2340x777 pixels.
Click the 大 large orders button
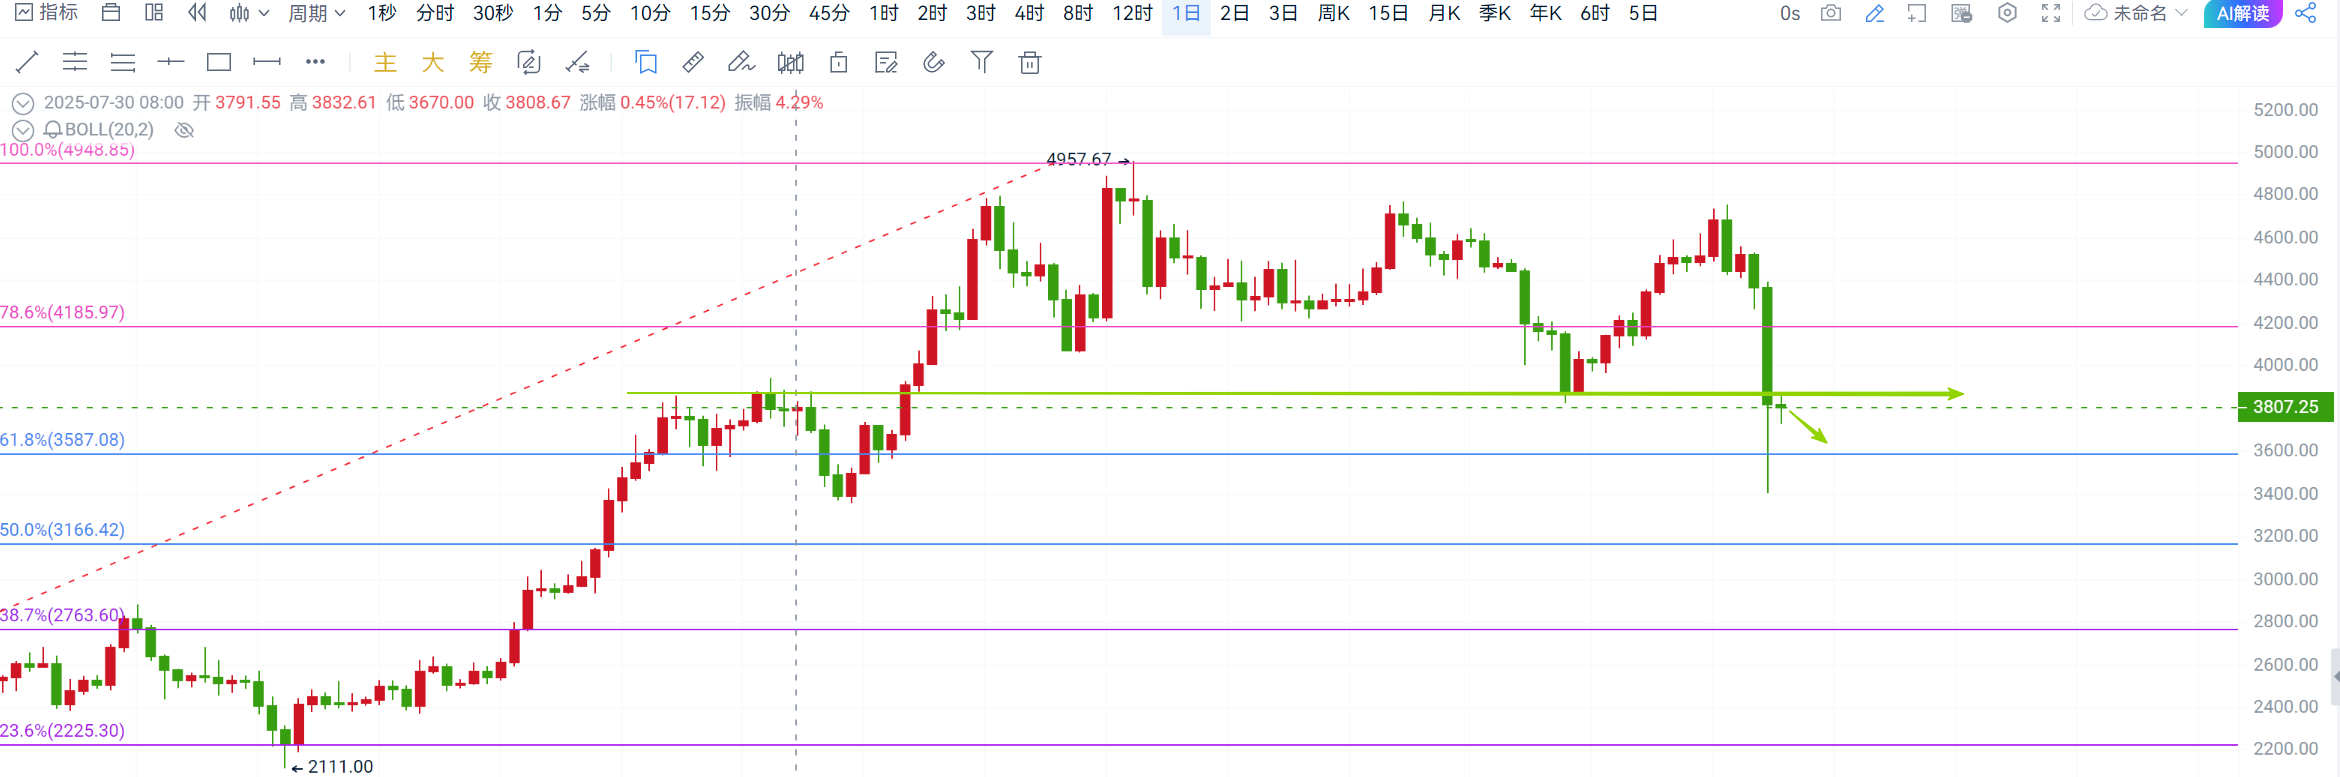coord(433,63)
